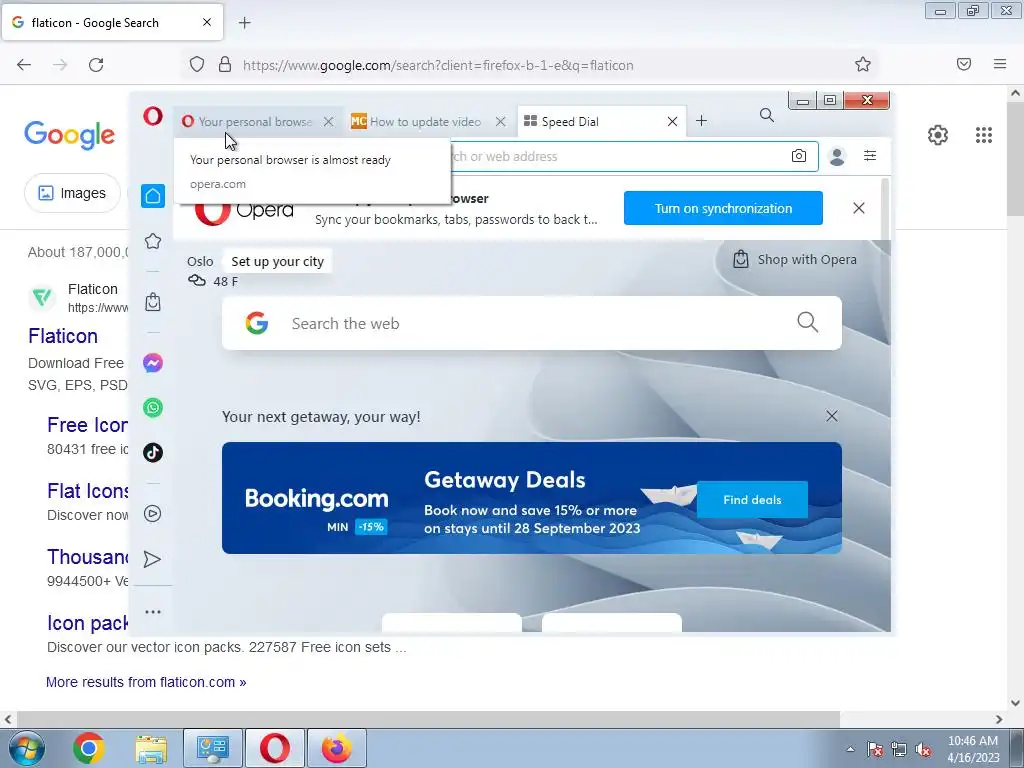Image resolution: width=1024 pixels, height=768 pixels.
Task: Open 'More results from flaticon.com' link
Action: click(146, 682)
